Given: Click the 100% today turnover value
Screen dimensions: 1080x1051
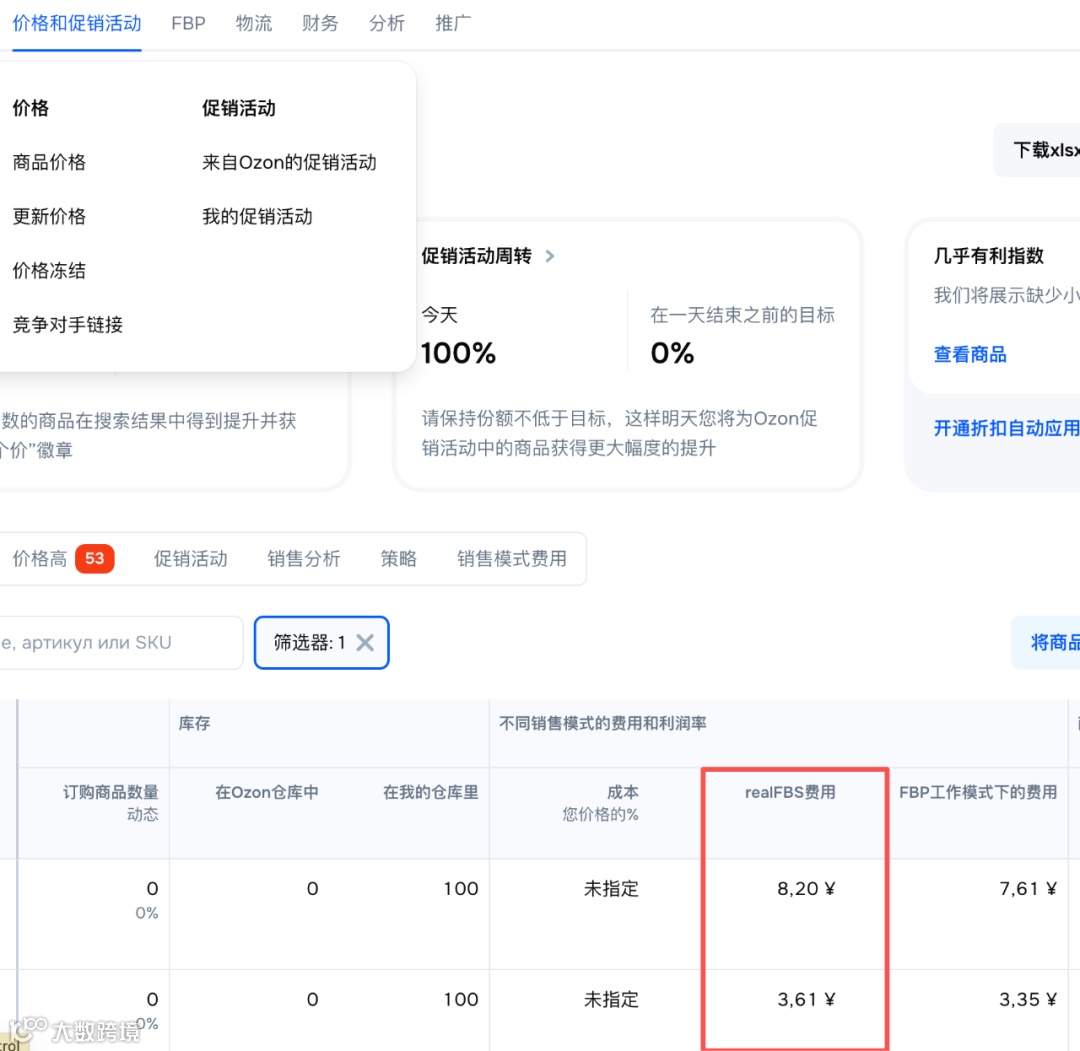Looking at the screenshot, I should [x=458, y=353].
